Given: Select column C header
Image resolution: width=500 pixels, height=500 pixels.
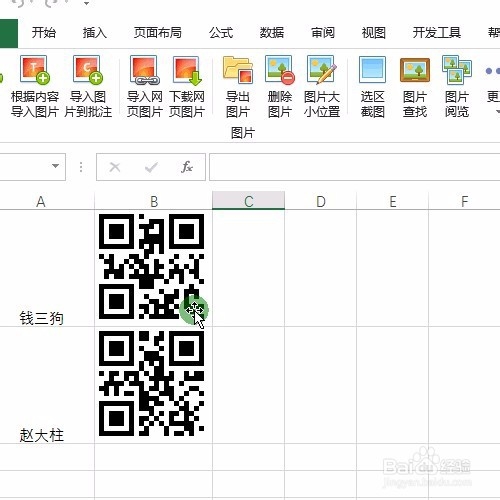Looking at the screenshot, I should pyautogui.click(x=249, y=201).
